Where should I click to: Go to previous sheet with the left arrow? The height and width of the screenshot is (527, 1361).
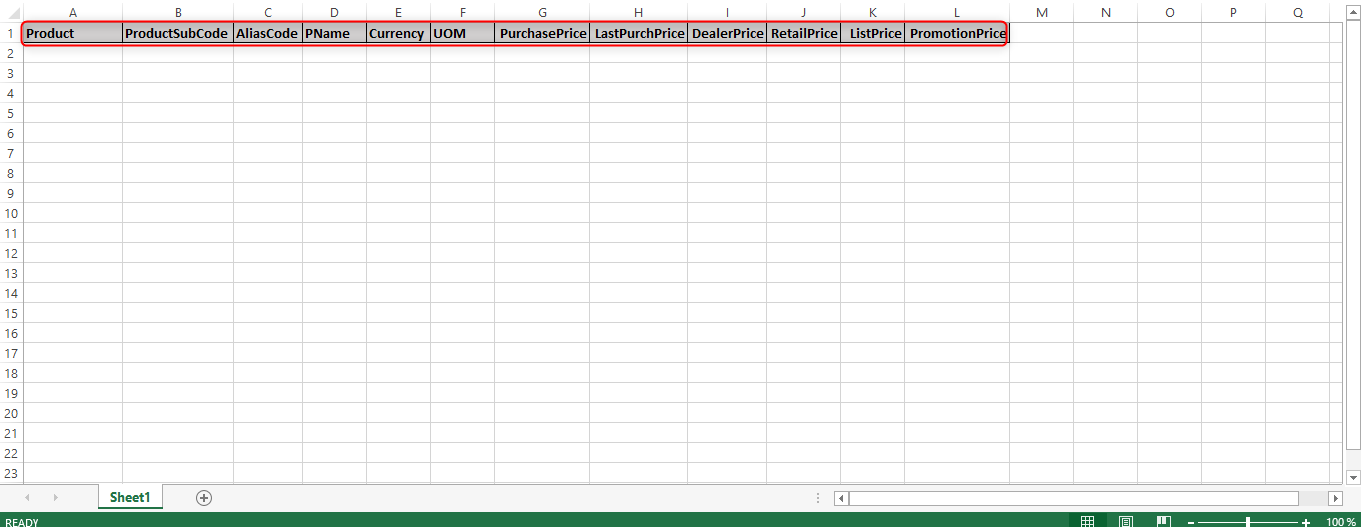click(27, 497)
